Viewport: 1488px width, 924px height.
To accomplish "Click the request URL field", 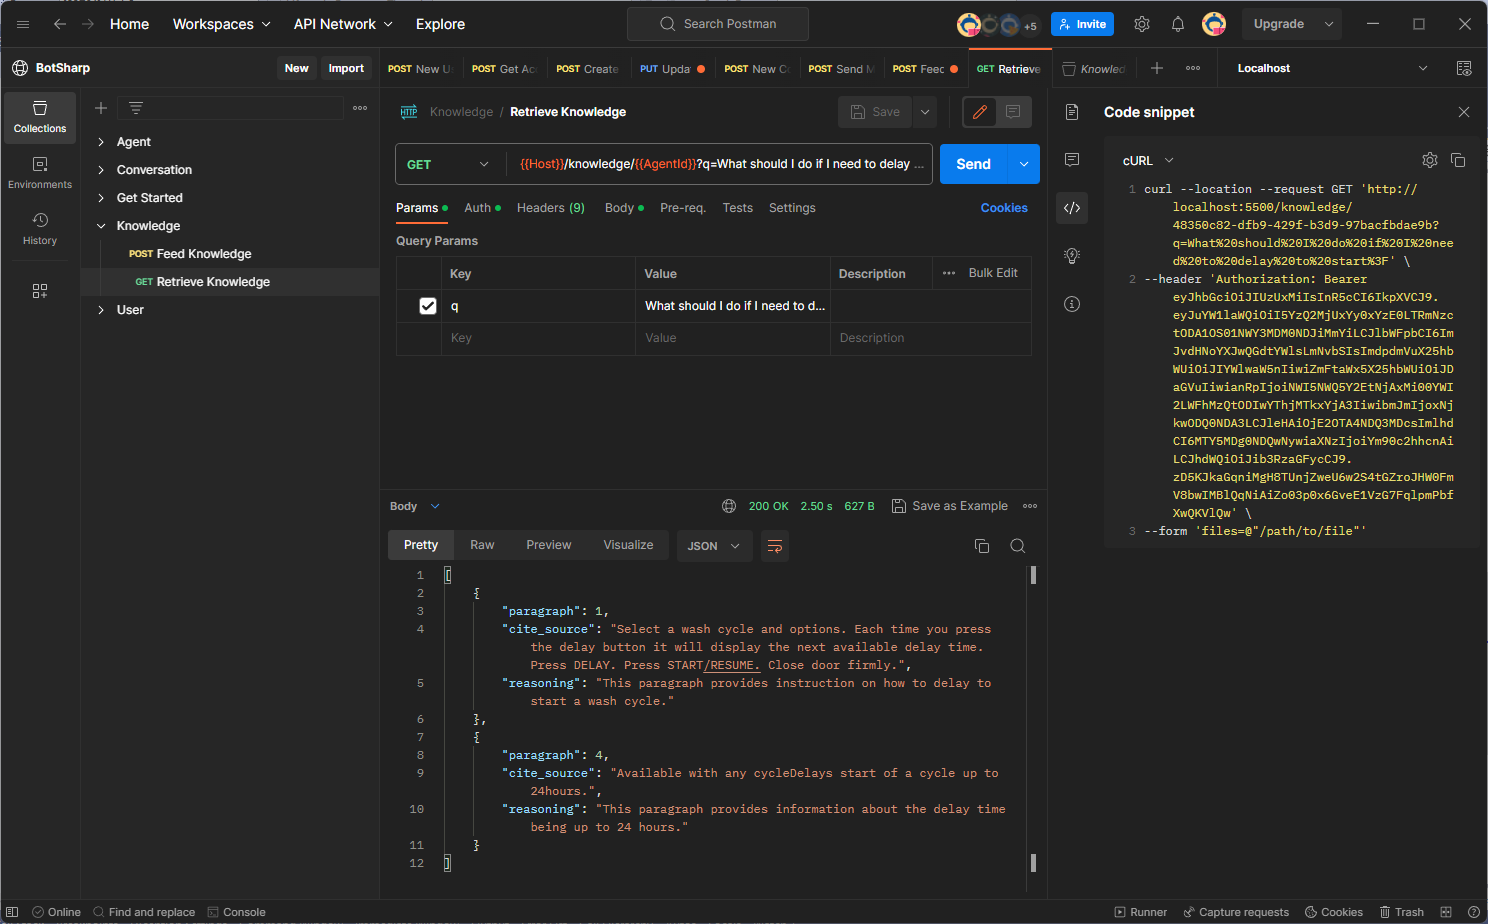I will point(720,164).
